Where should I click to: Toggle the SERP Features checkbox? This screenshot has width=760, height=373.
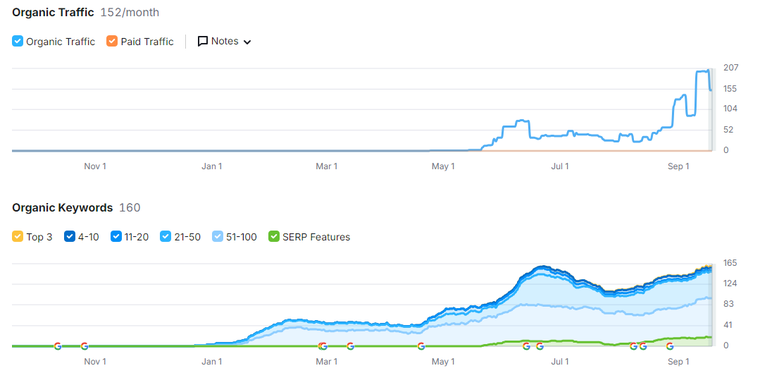[274, 237]
